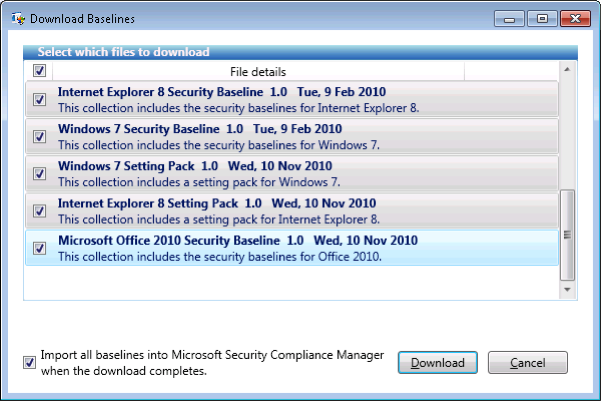Uncheck the select-all checkbox beside File details
Screen dimensions: 601x401
pos(39,71)
